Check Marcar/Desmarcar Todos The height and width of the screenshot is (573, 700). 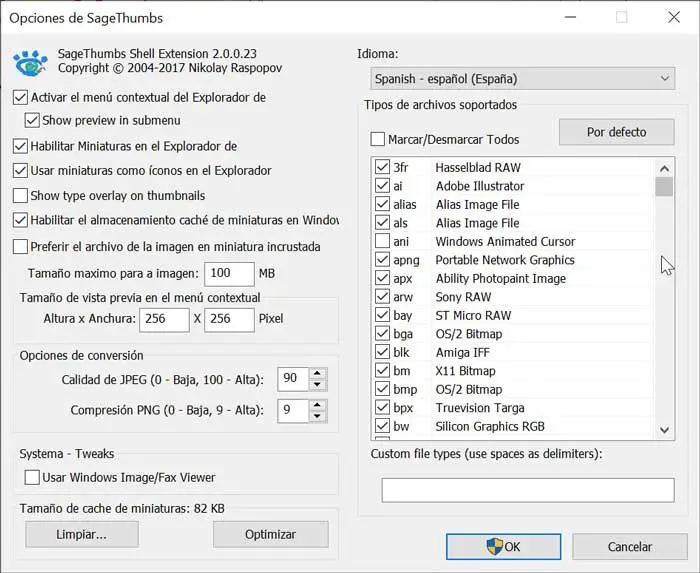pos(377,139)
